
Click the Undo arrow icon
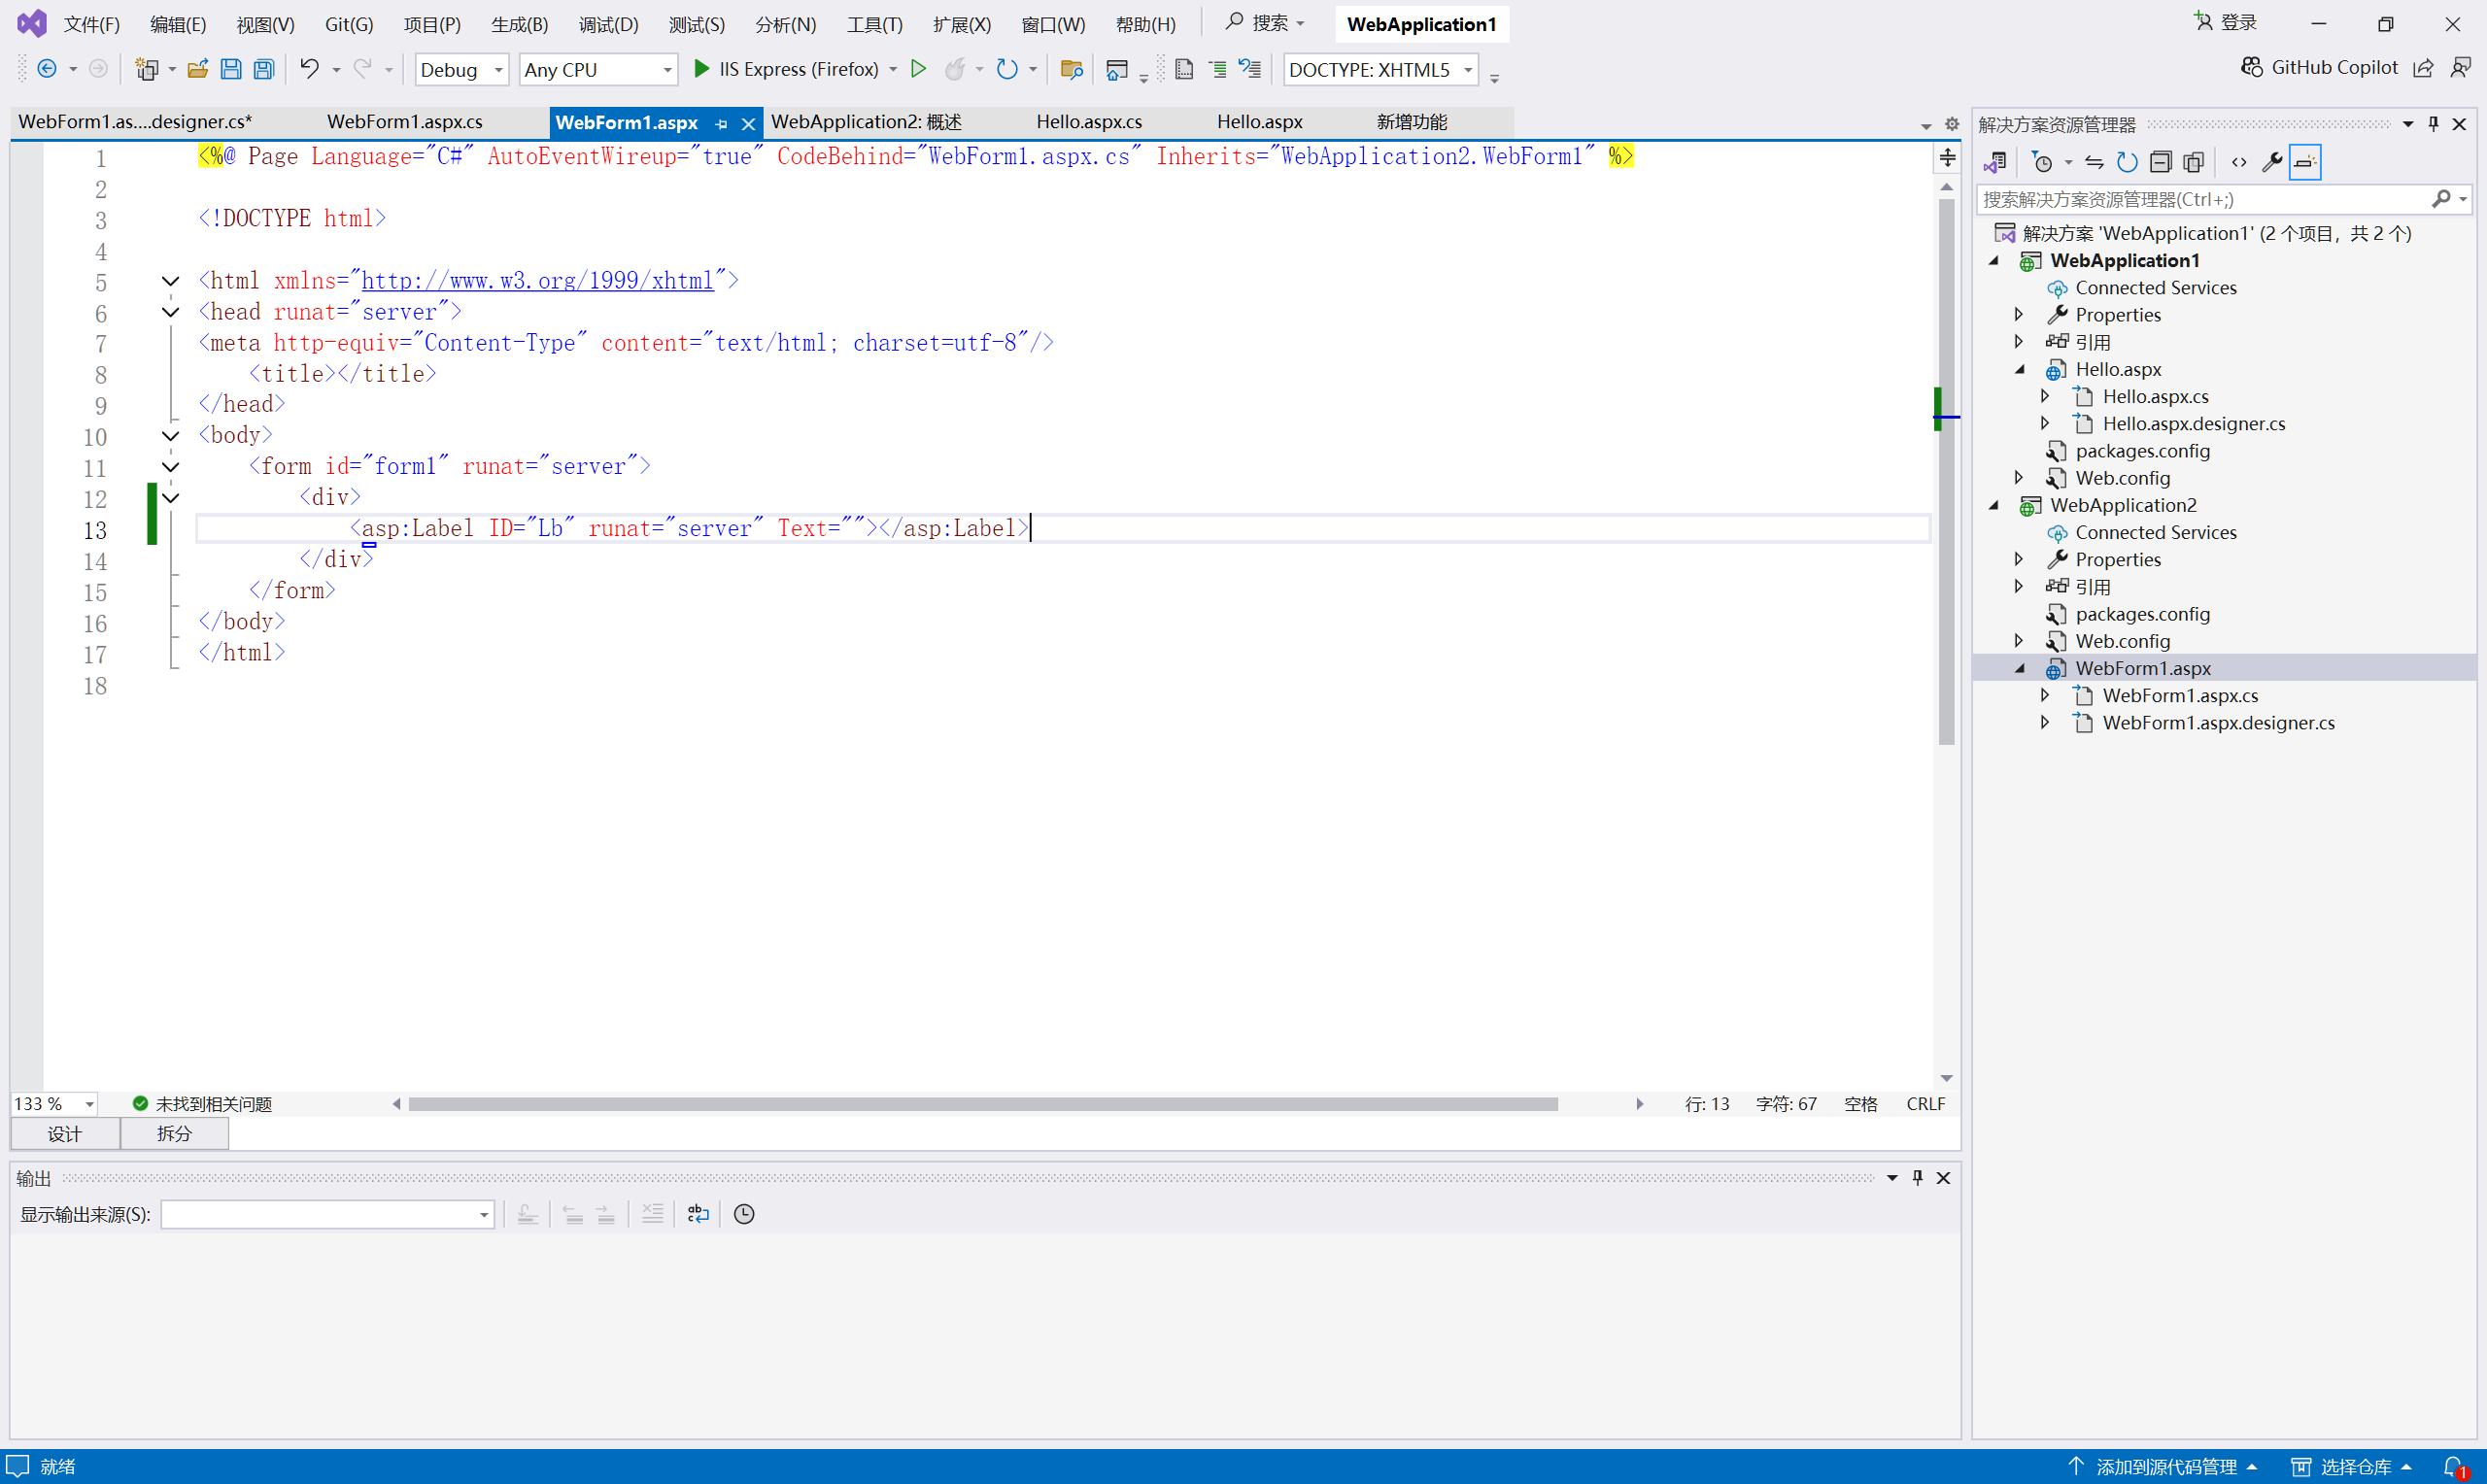click(x=309, y=69)
